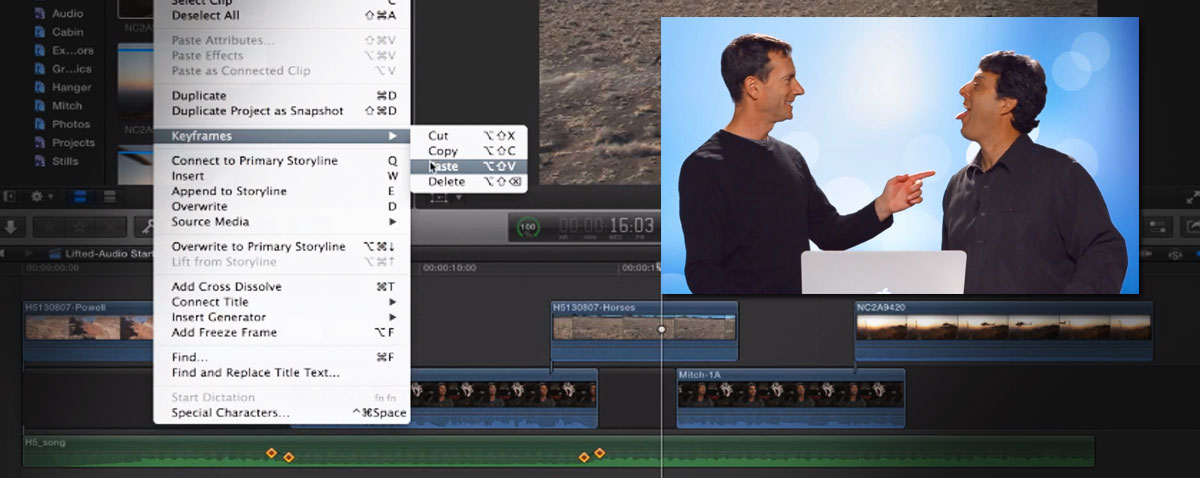The height and width of the screenshot is (478, 1200).
Task: Click the import media arrow button
Action: [11, 227]
